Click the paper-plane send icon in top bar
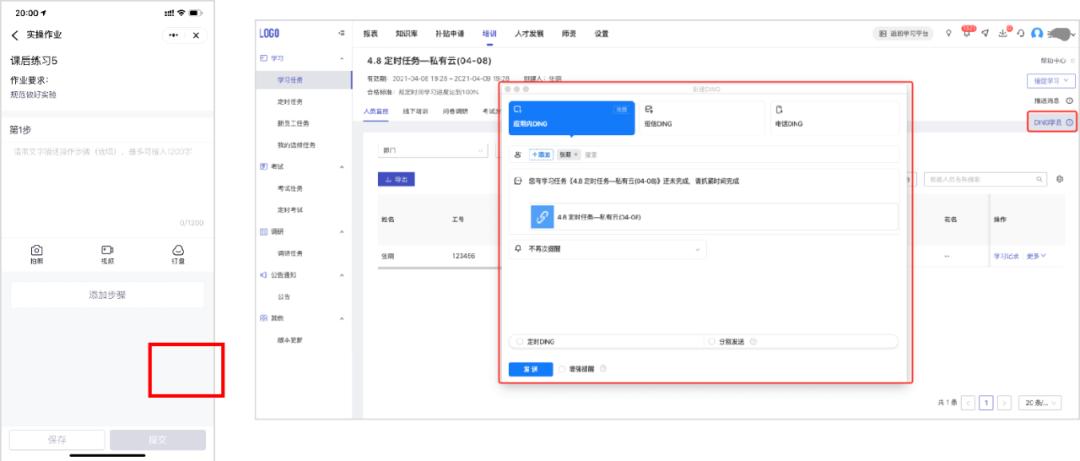Image resolution: width=1080 pixels, height=461 pixels. click(x=985, y=33)
